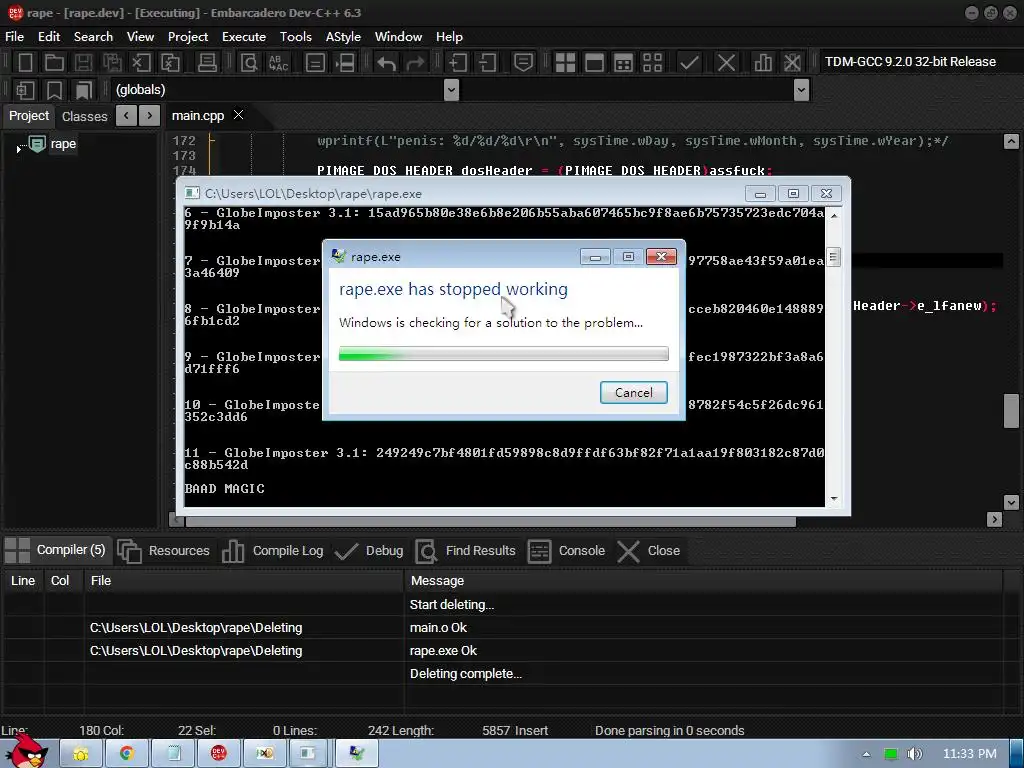
Task: Click the Replace (AB/AC) toolbar icon
Action: (278, 63)
